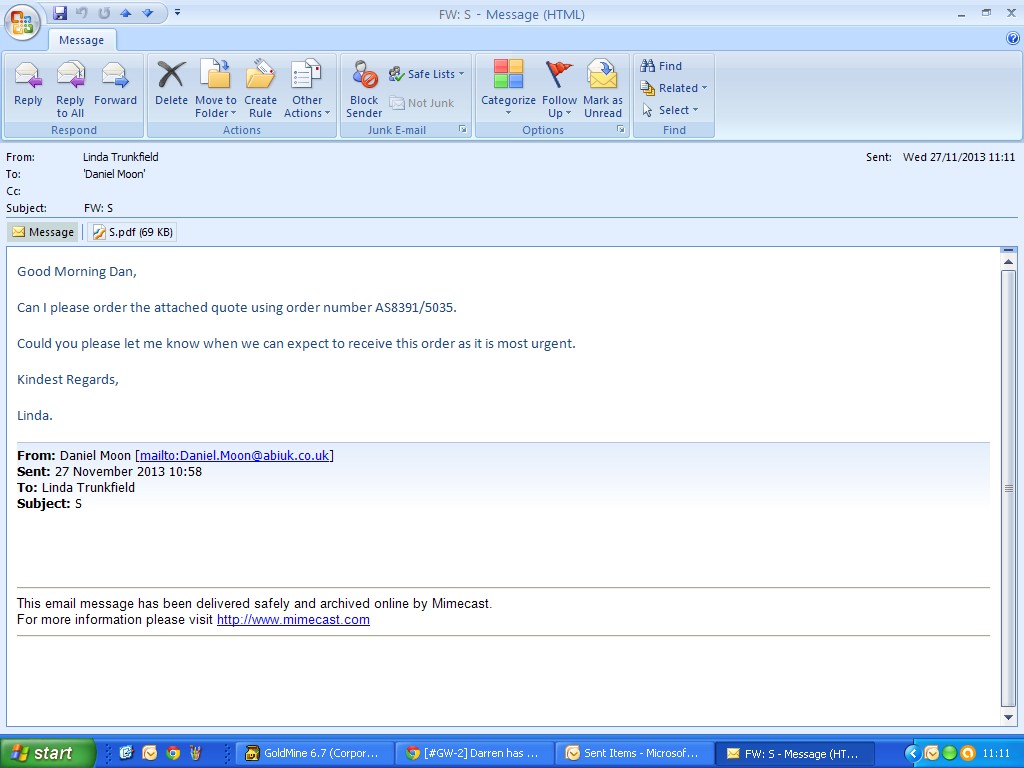Click Create Rule icon

click(261, 89)
